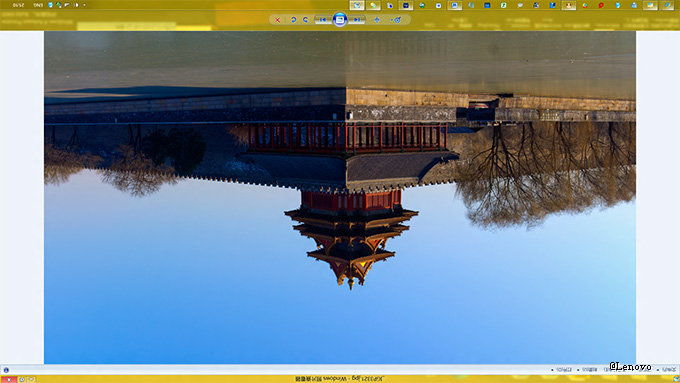Click the system tray clock
This screenshot has width=680, height=383.
click(x=18, y=5)
